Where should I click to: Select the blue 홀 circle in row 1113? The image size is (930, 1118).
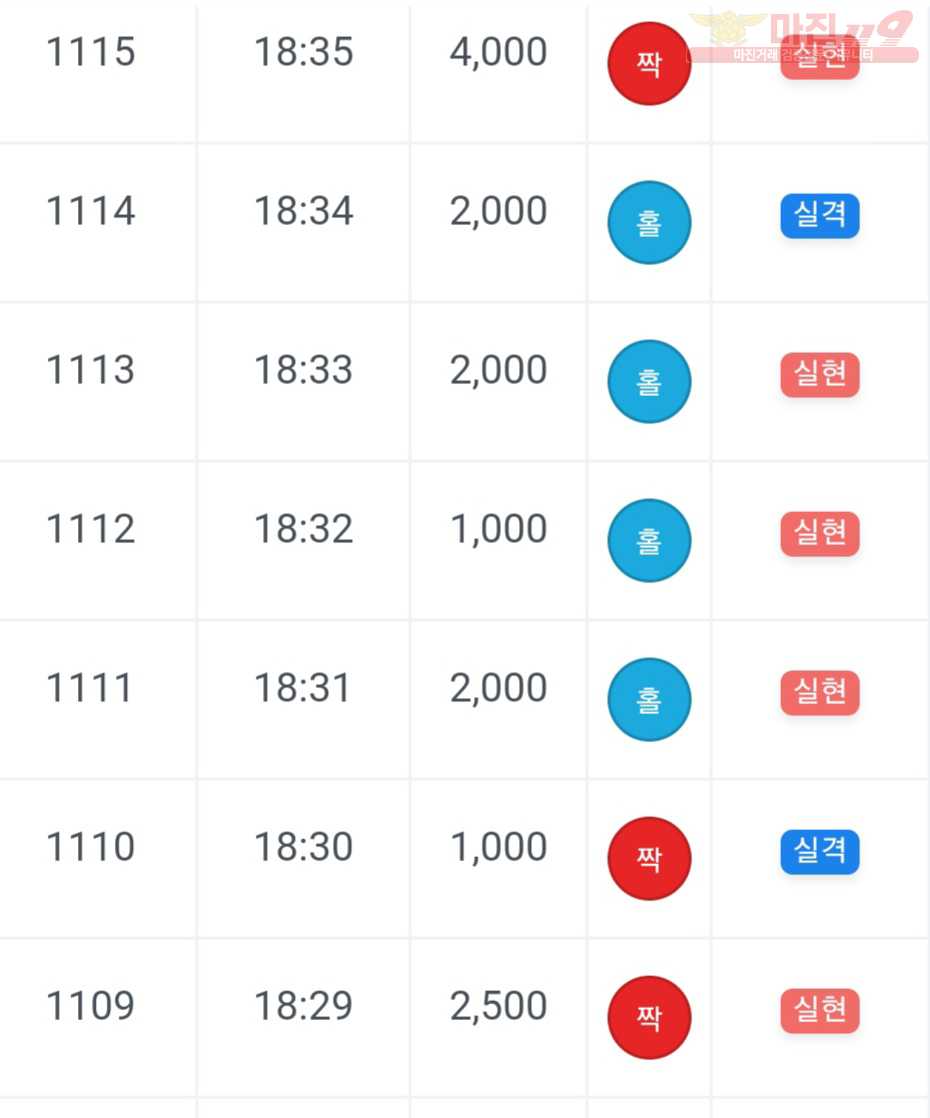[x=649, y=381]
